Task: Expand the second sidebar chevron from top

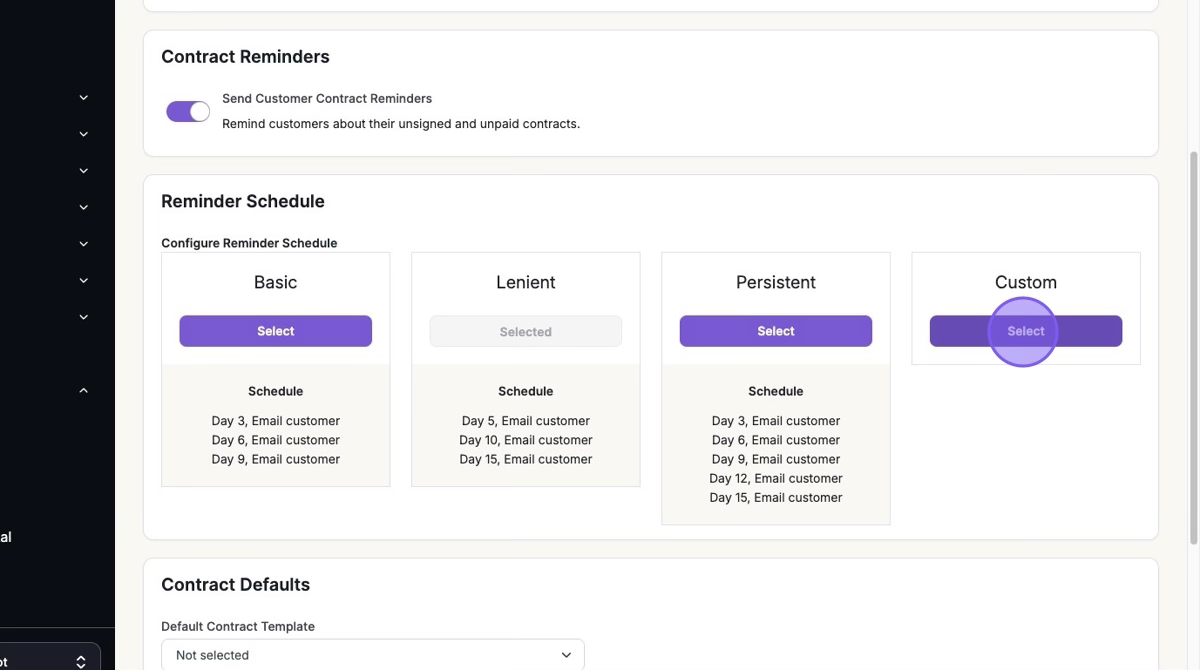Action: tap(84, 134)
